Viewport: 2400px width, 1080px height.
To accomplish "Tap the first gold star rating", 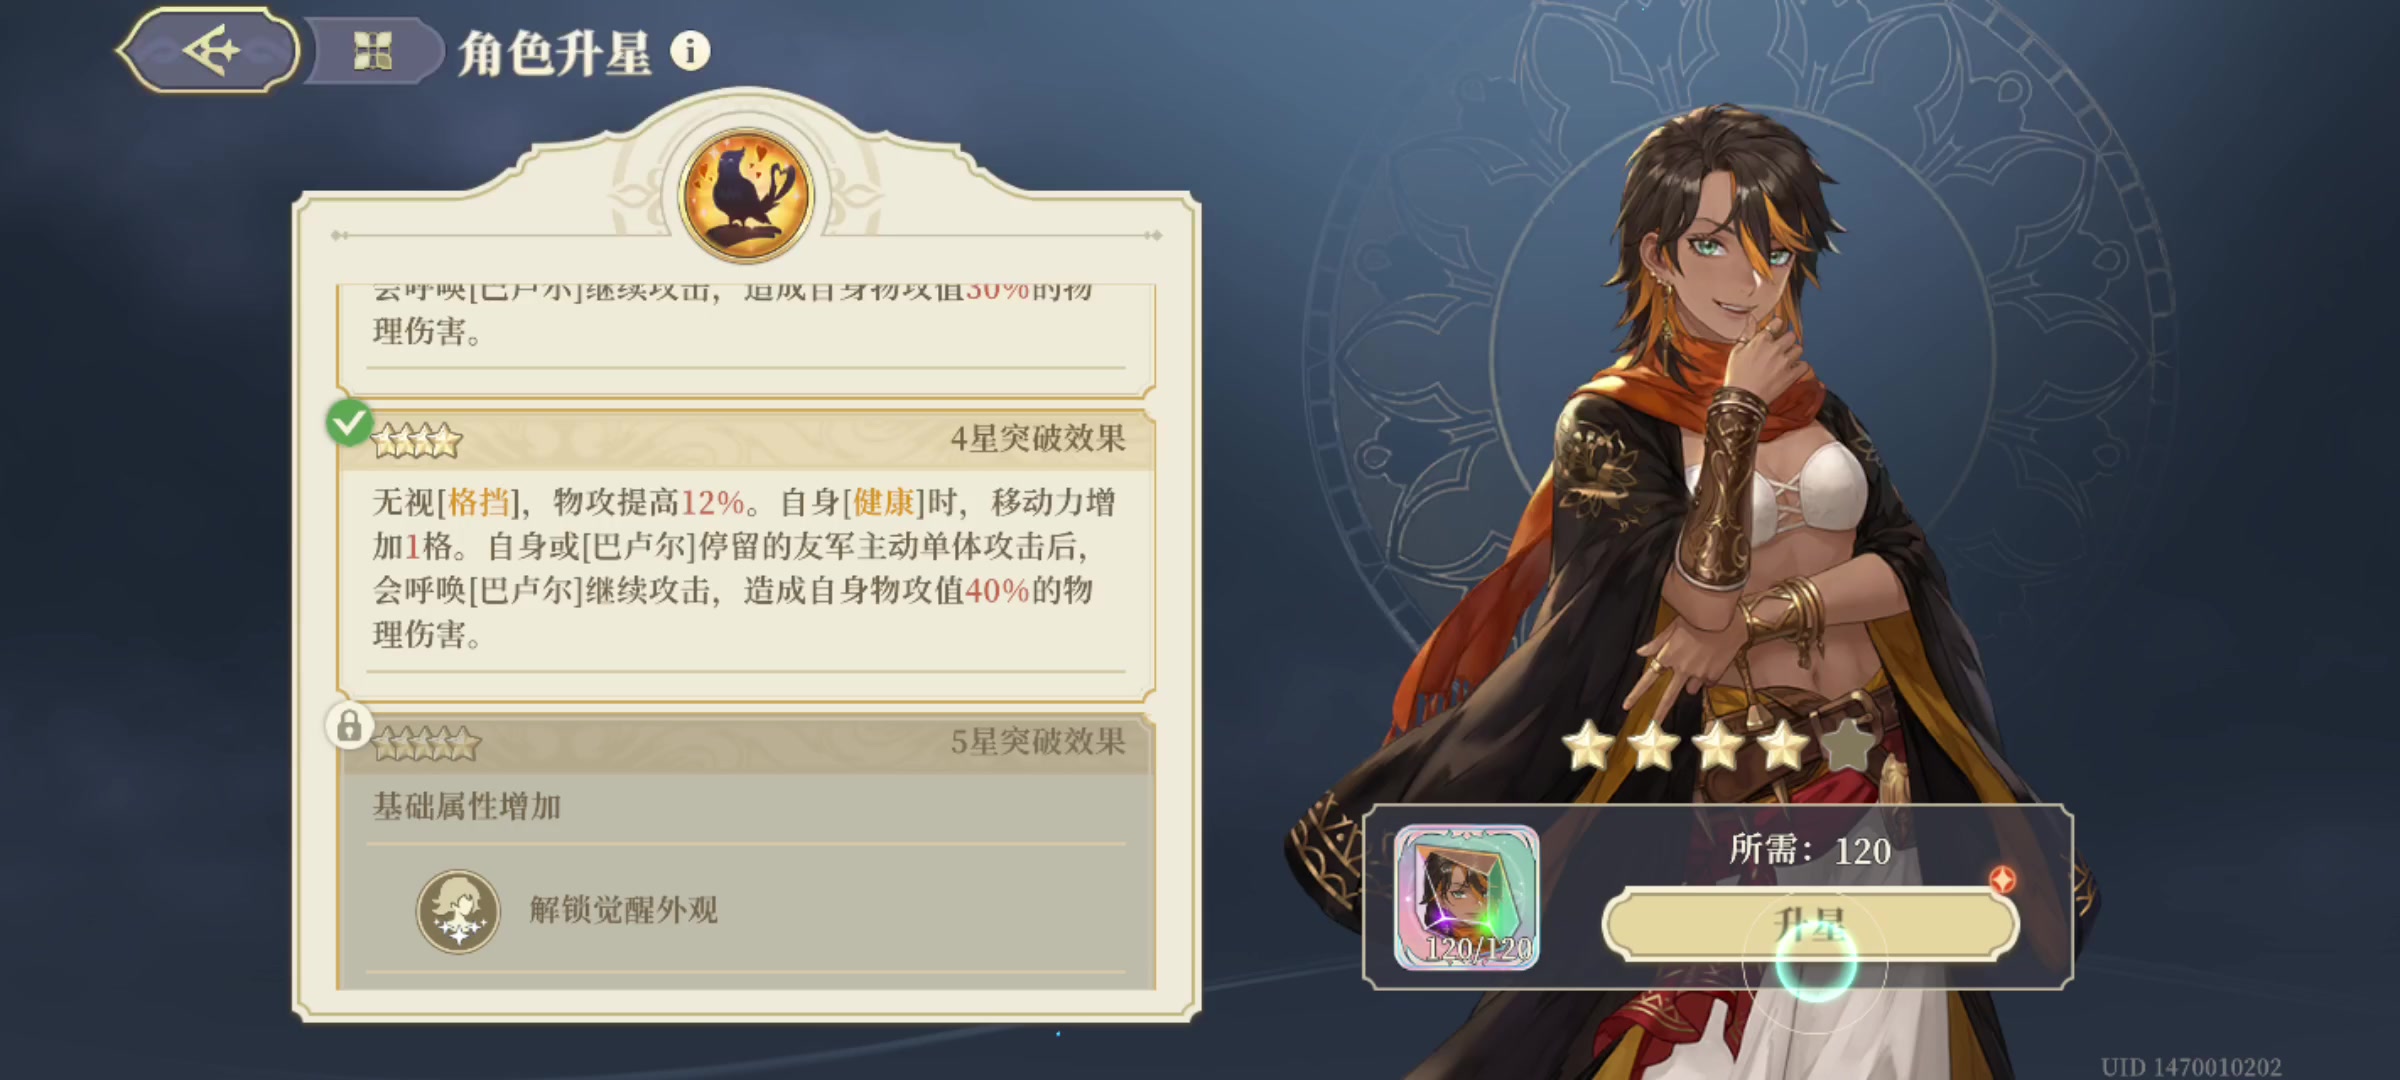I will (x=1589, y=746).
